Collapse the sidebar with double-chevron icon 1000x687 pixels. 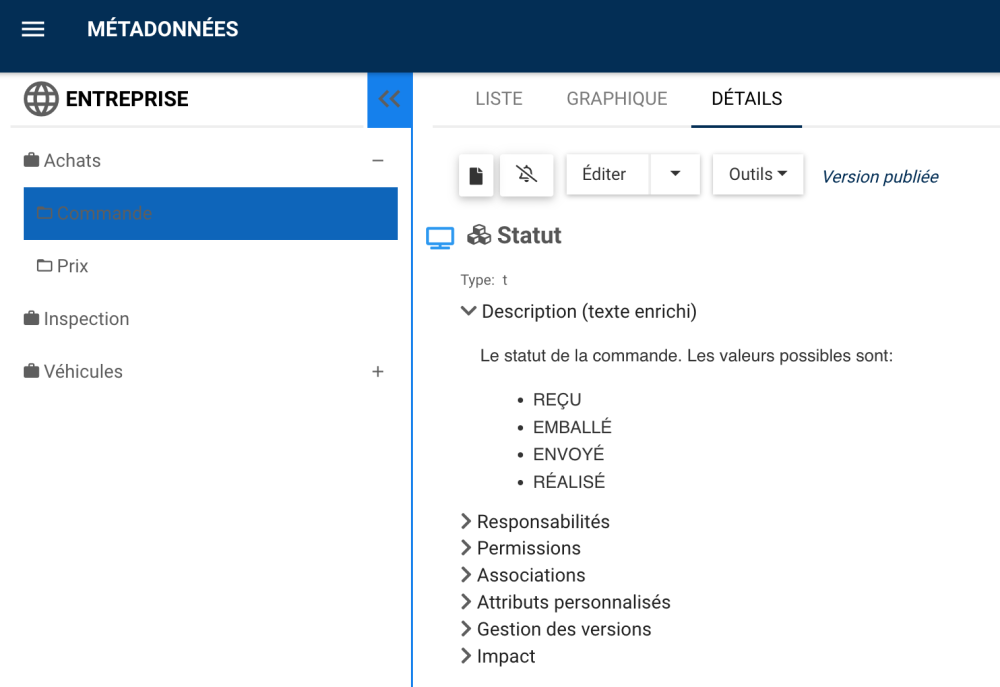tap(389, 99)
